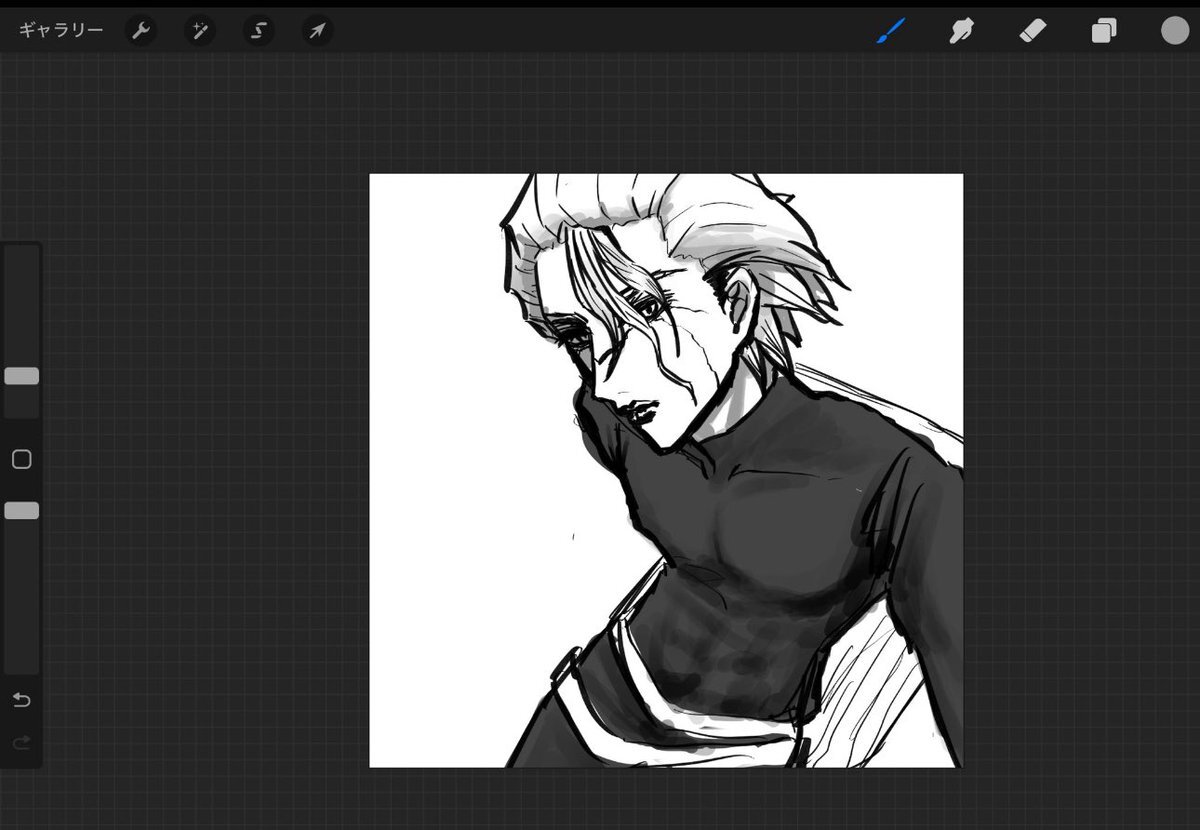The image size is (1200, 830).
Task: Tap the square Modify button in sidebar
Action: tap(21, 460)
